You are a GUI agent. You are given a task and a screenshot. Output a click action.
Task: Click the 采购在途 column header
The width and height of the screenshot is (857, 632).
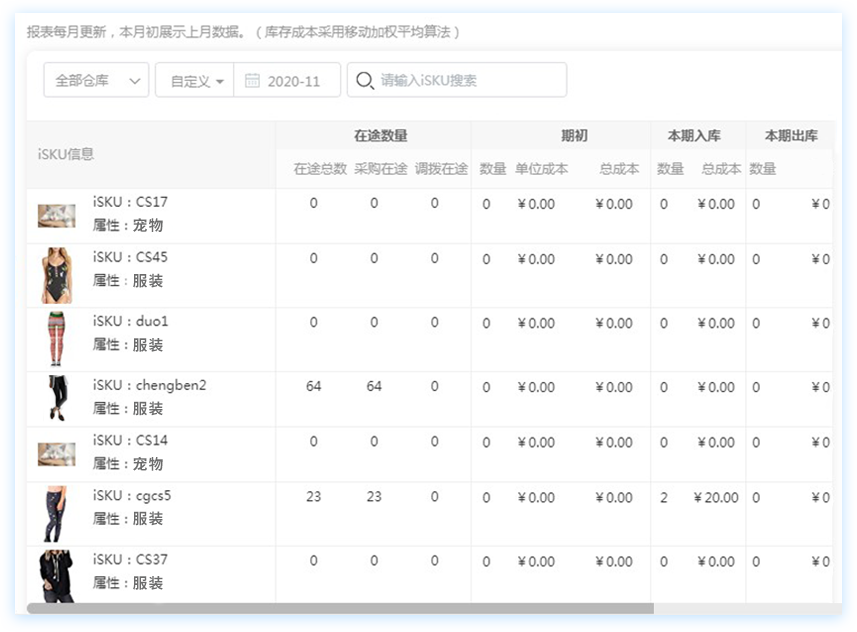[381, 169]
